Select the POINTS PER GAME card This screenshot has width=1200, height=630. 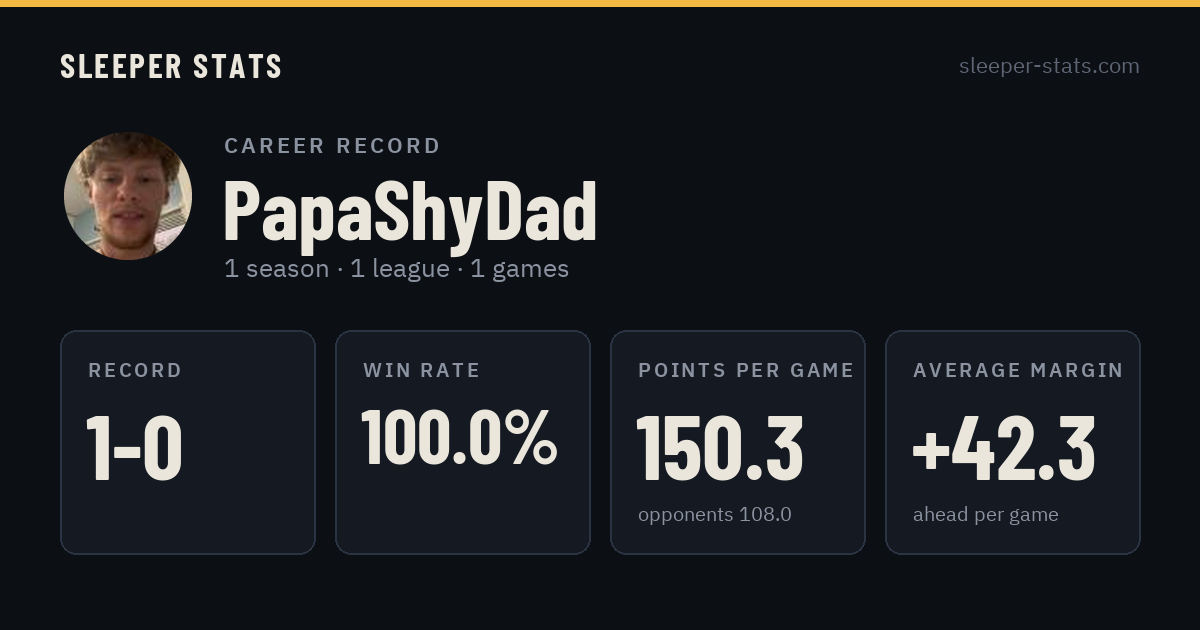[738, 442]
